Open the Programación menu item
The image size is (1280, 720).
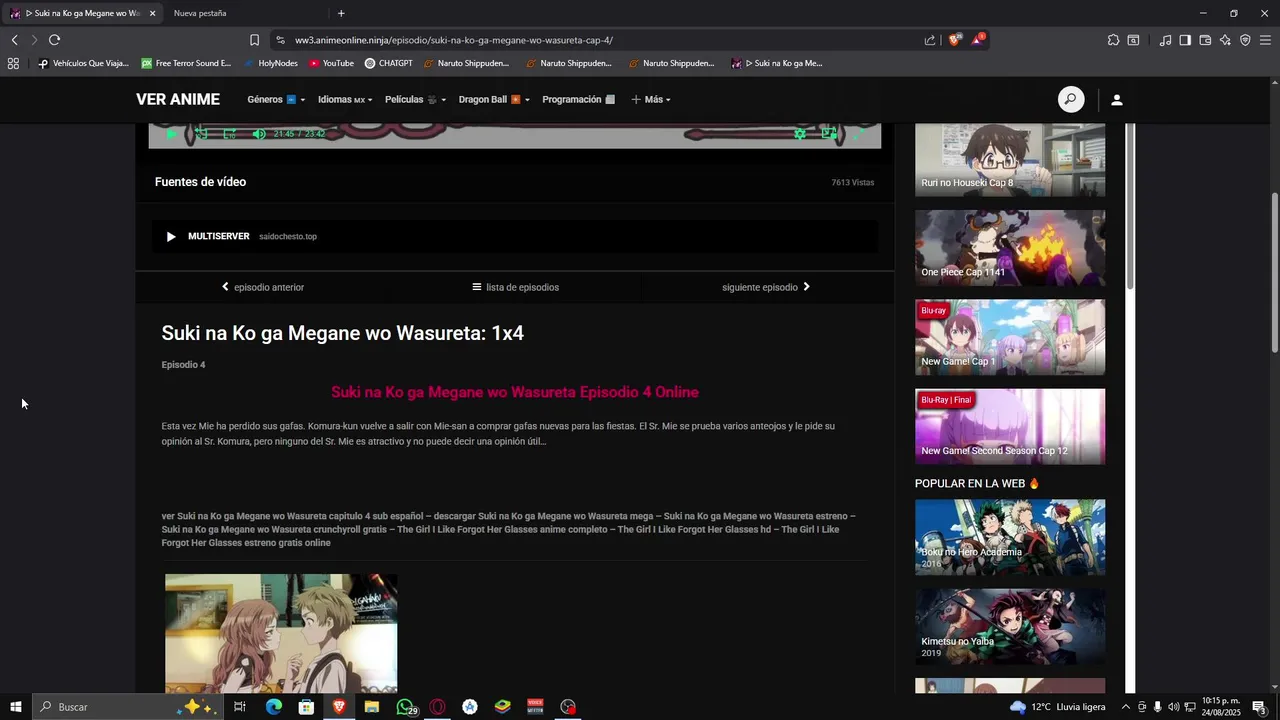[x=578, y=99]
